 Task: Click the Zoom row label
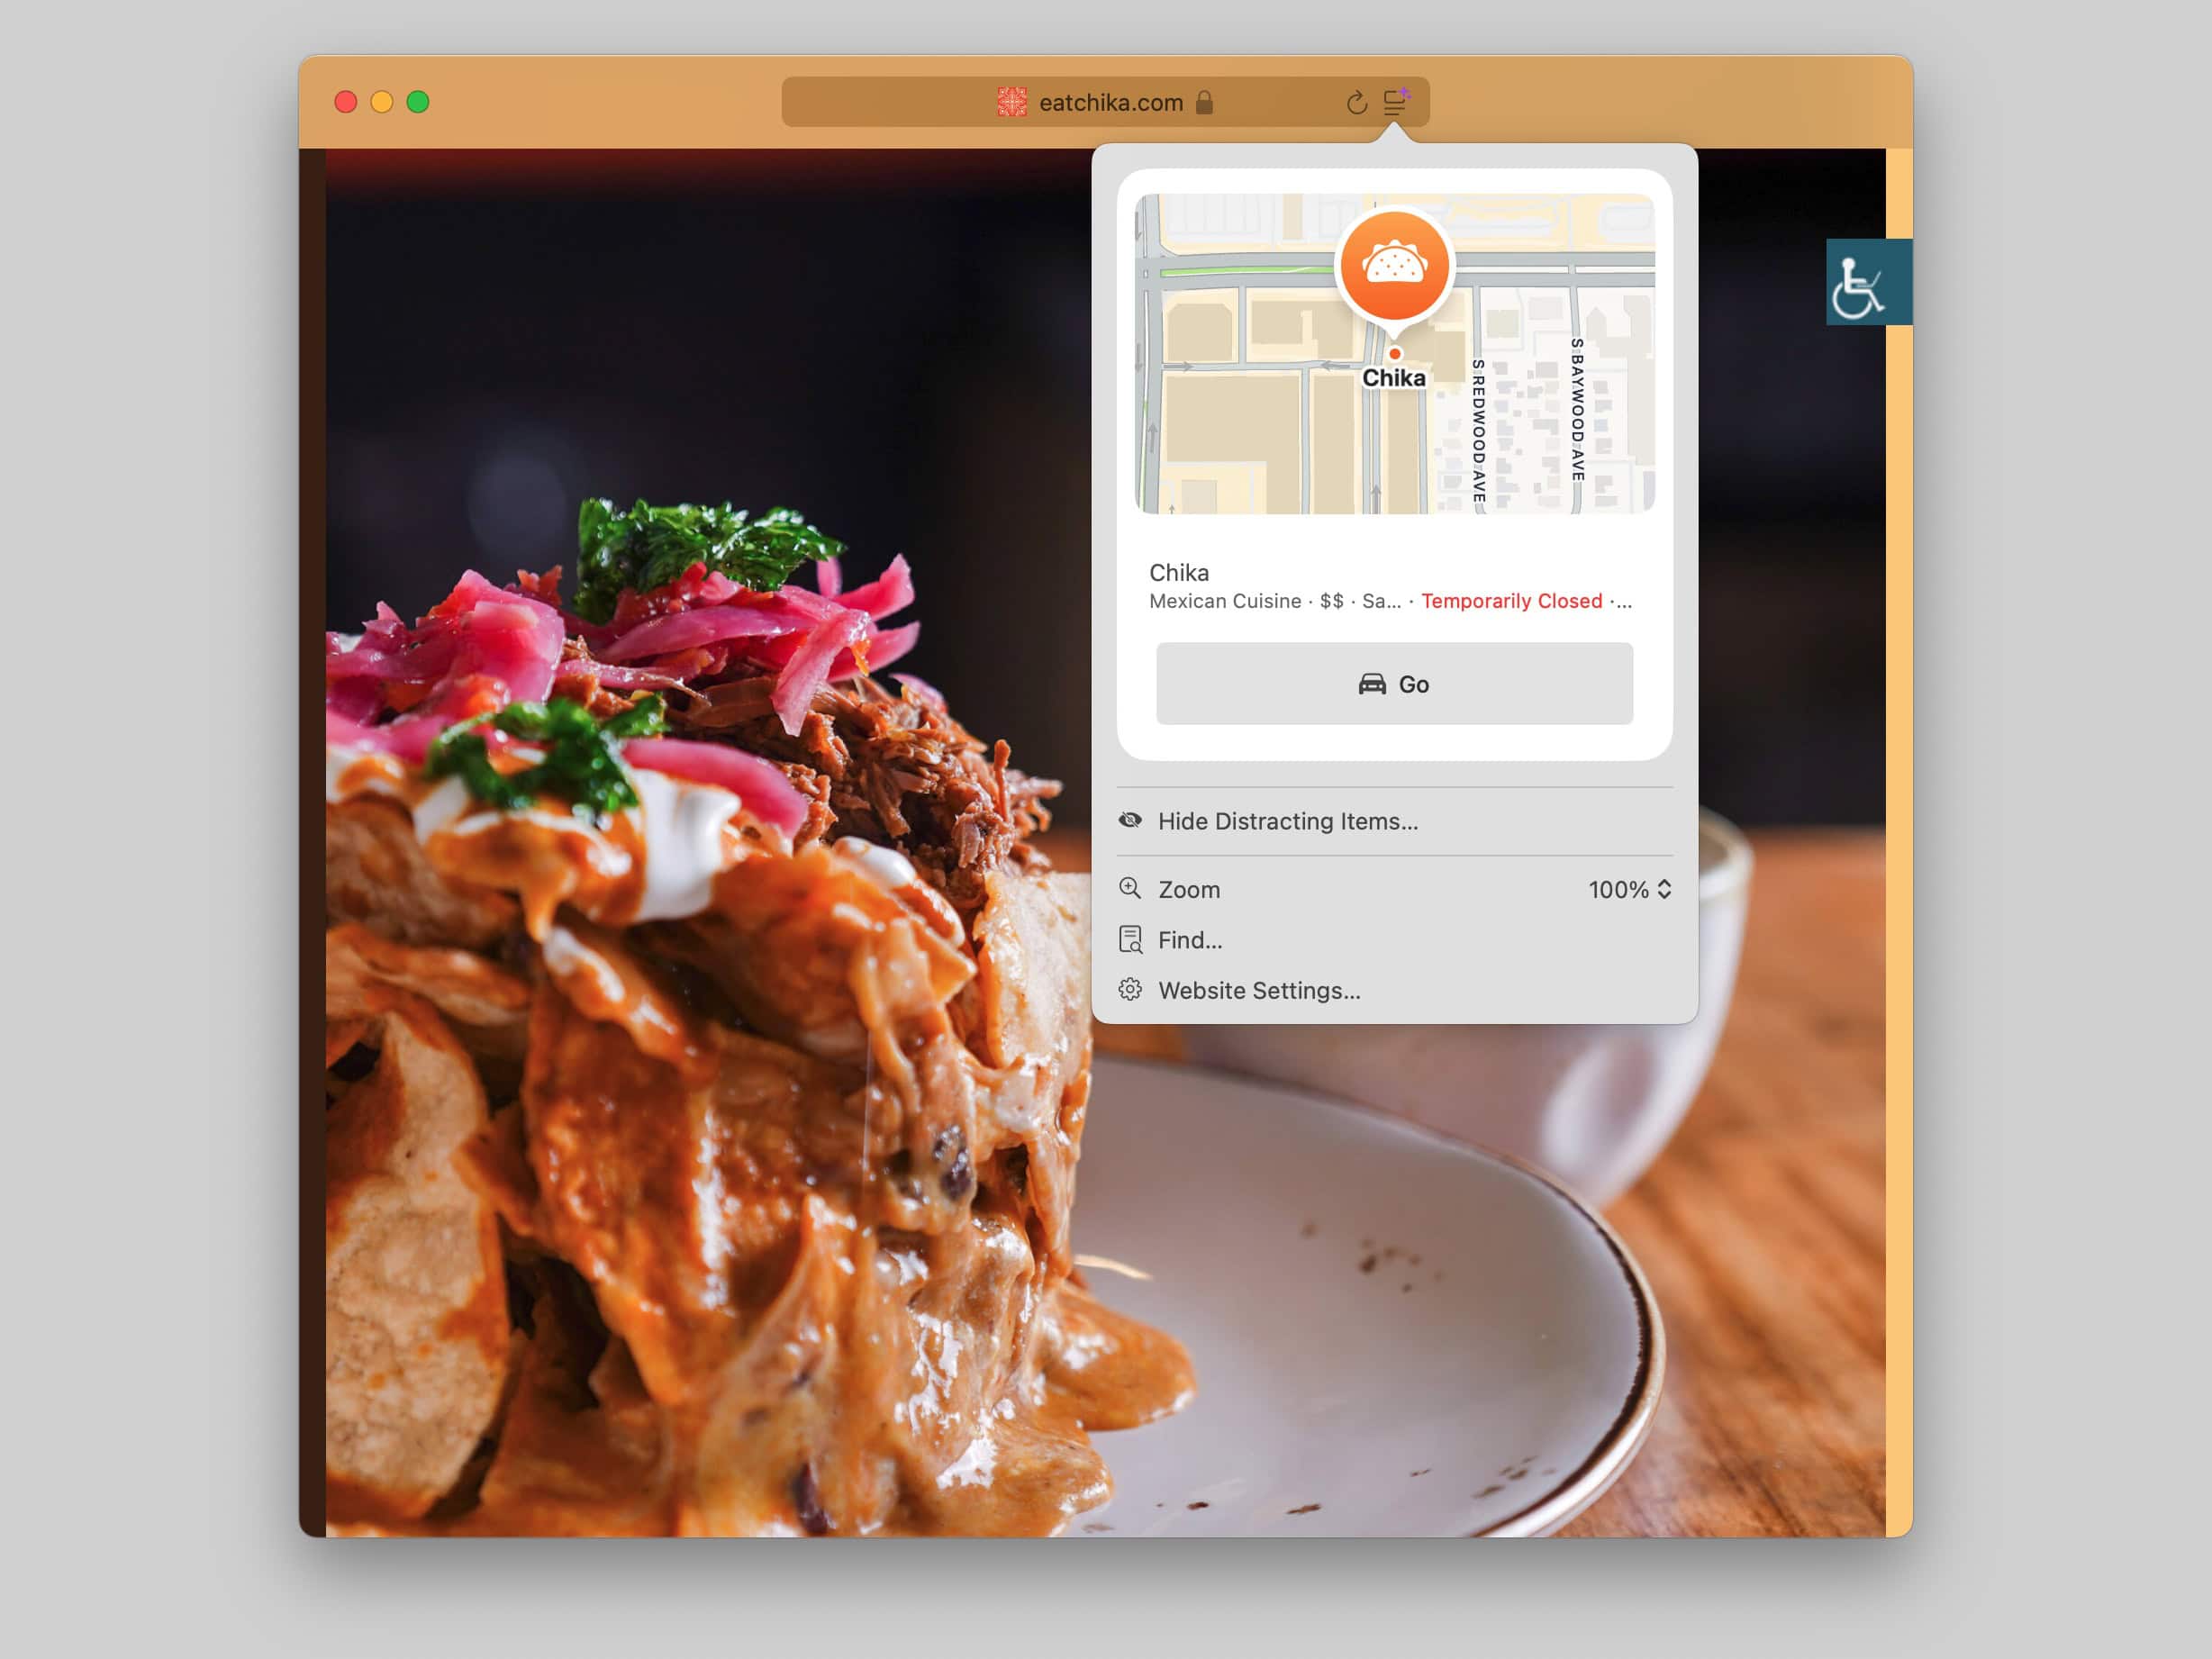(x=1189, y=889)
